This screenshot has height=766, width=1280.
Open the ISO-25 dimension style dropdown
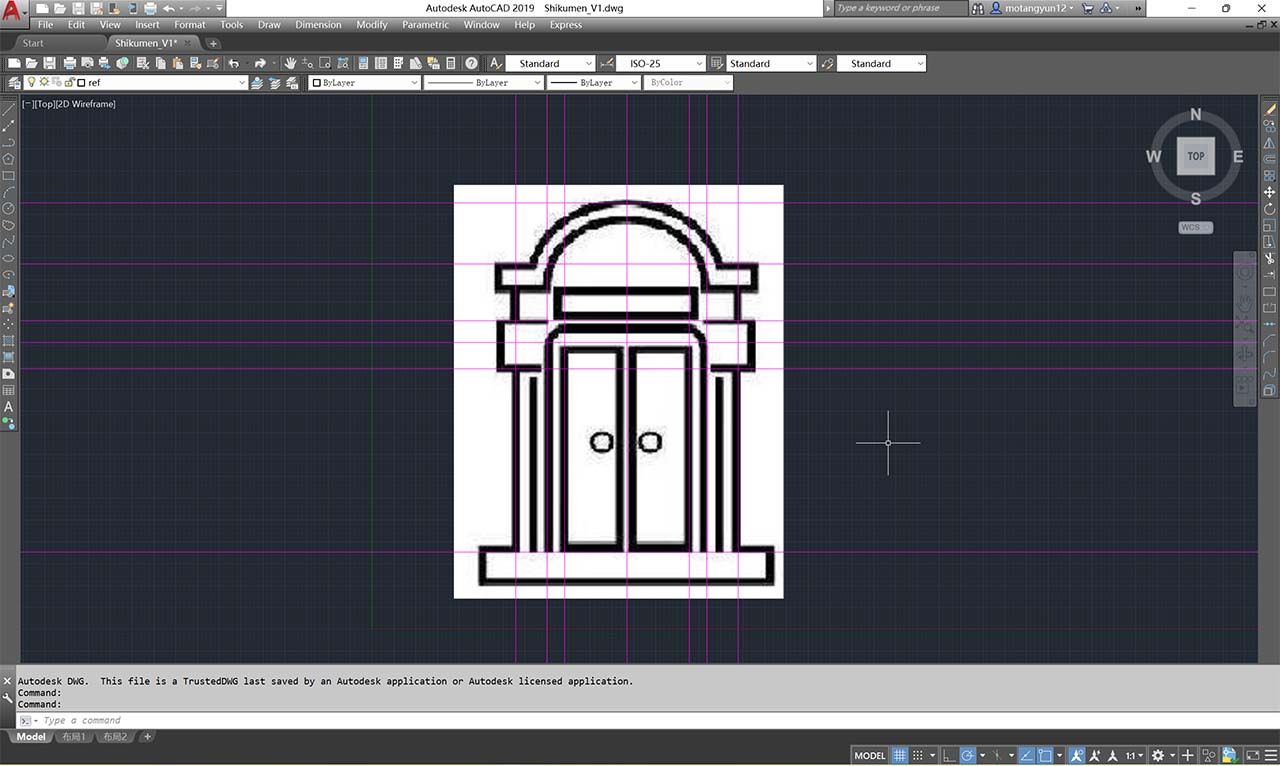point(661,63)
